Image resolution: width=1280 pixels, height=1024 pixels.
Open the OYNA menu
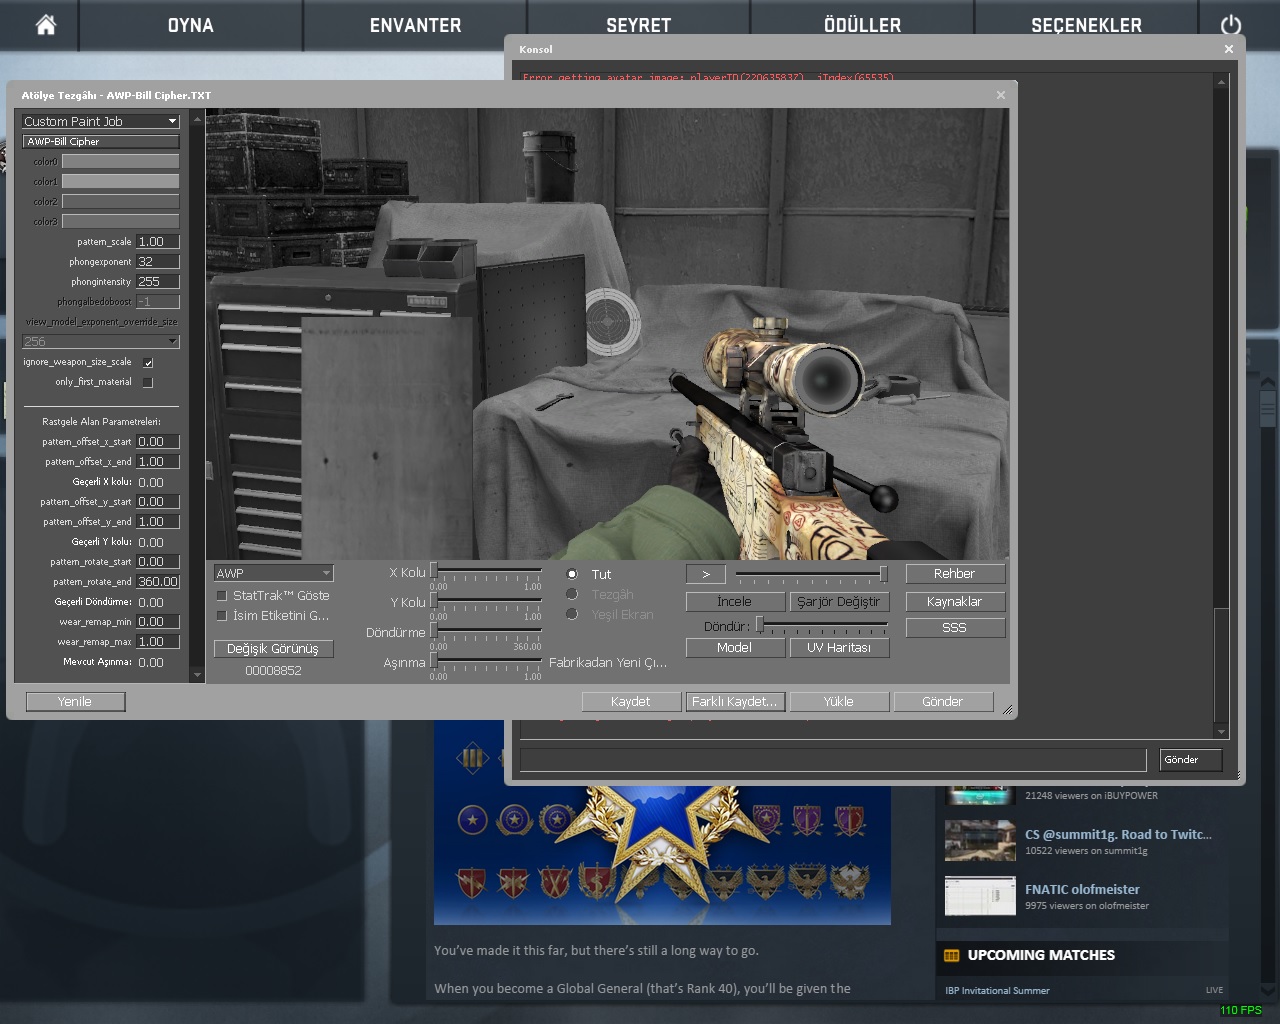(x=190, y=25)
